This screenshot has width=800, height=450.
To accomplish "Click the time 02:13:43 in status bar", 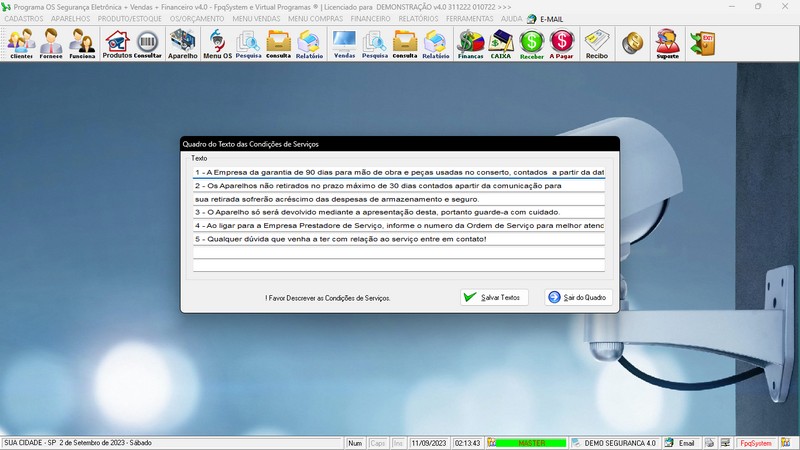I will pos(467,443).
